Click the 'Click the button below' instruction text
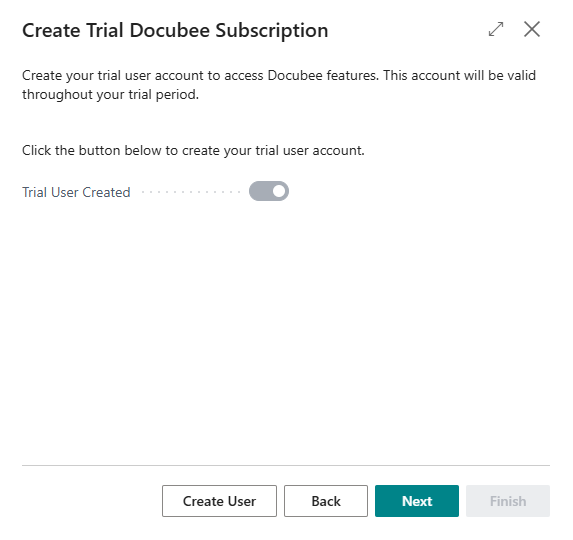Screen dimensions: 573x540 tap(193, 150)
